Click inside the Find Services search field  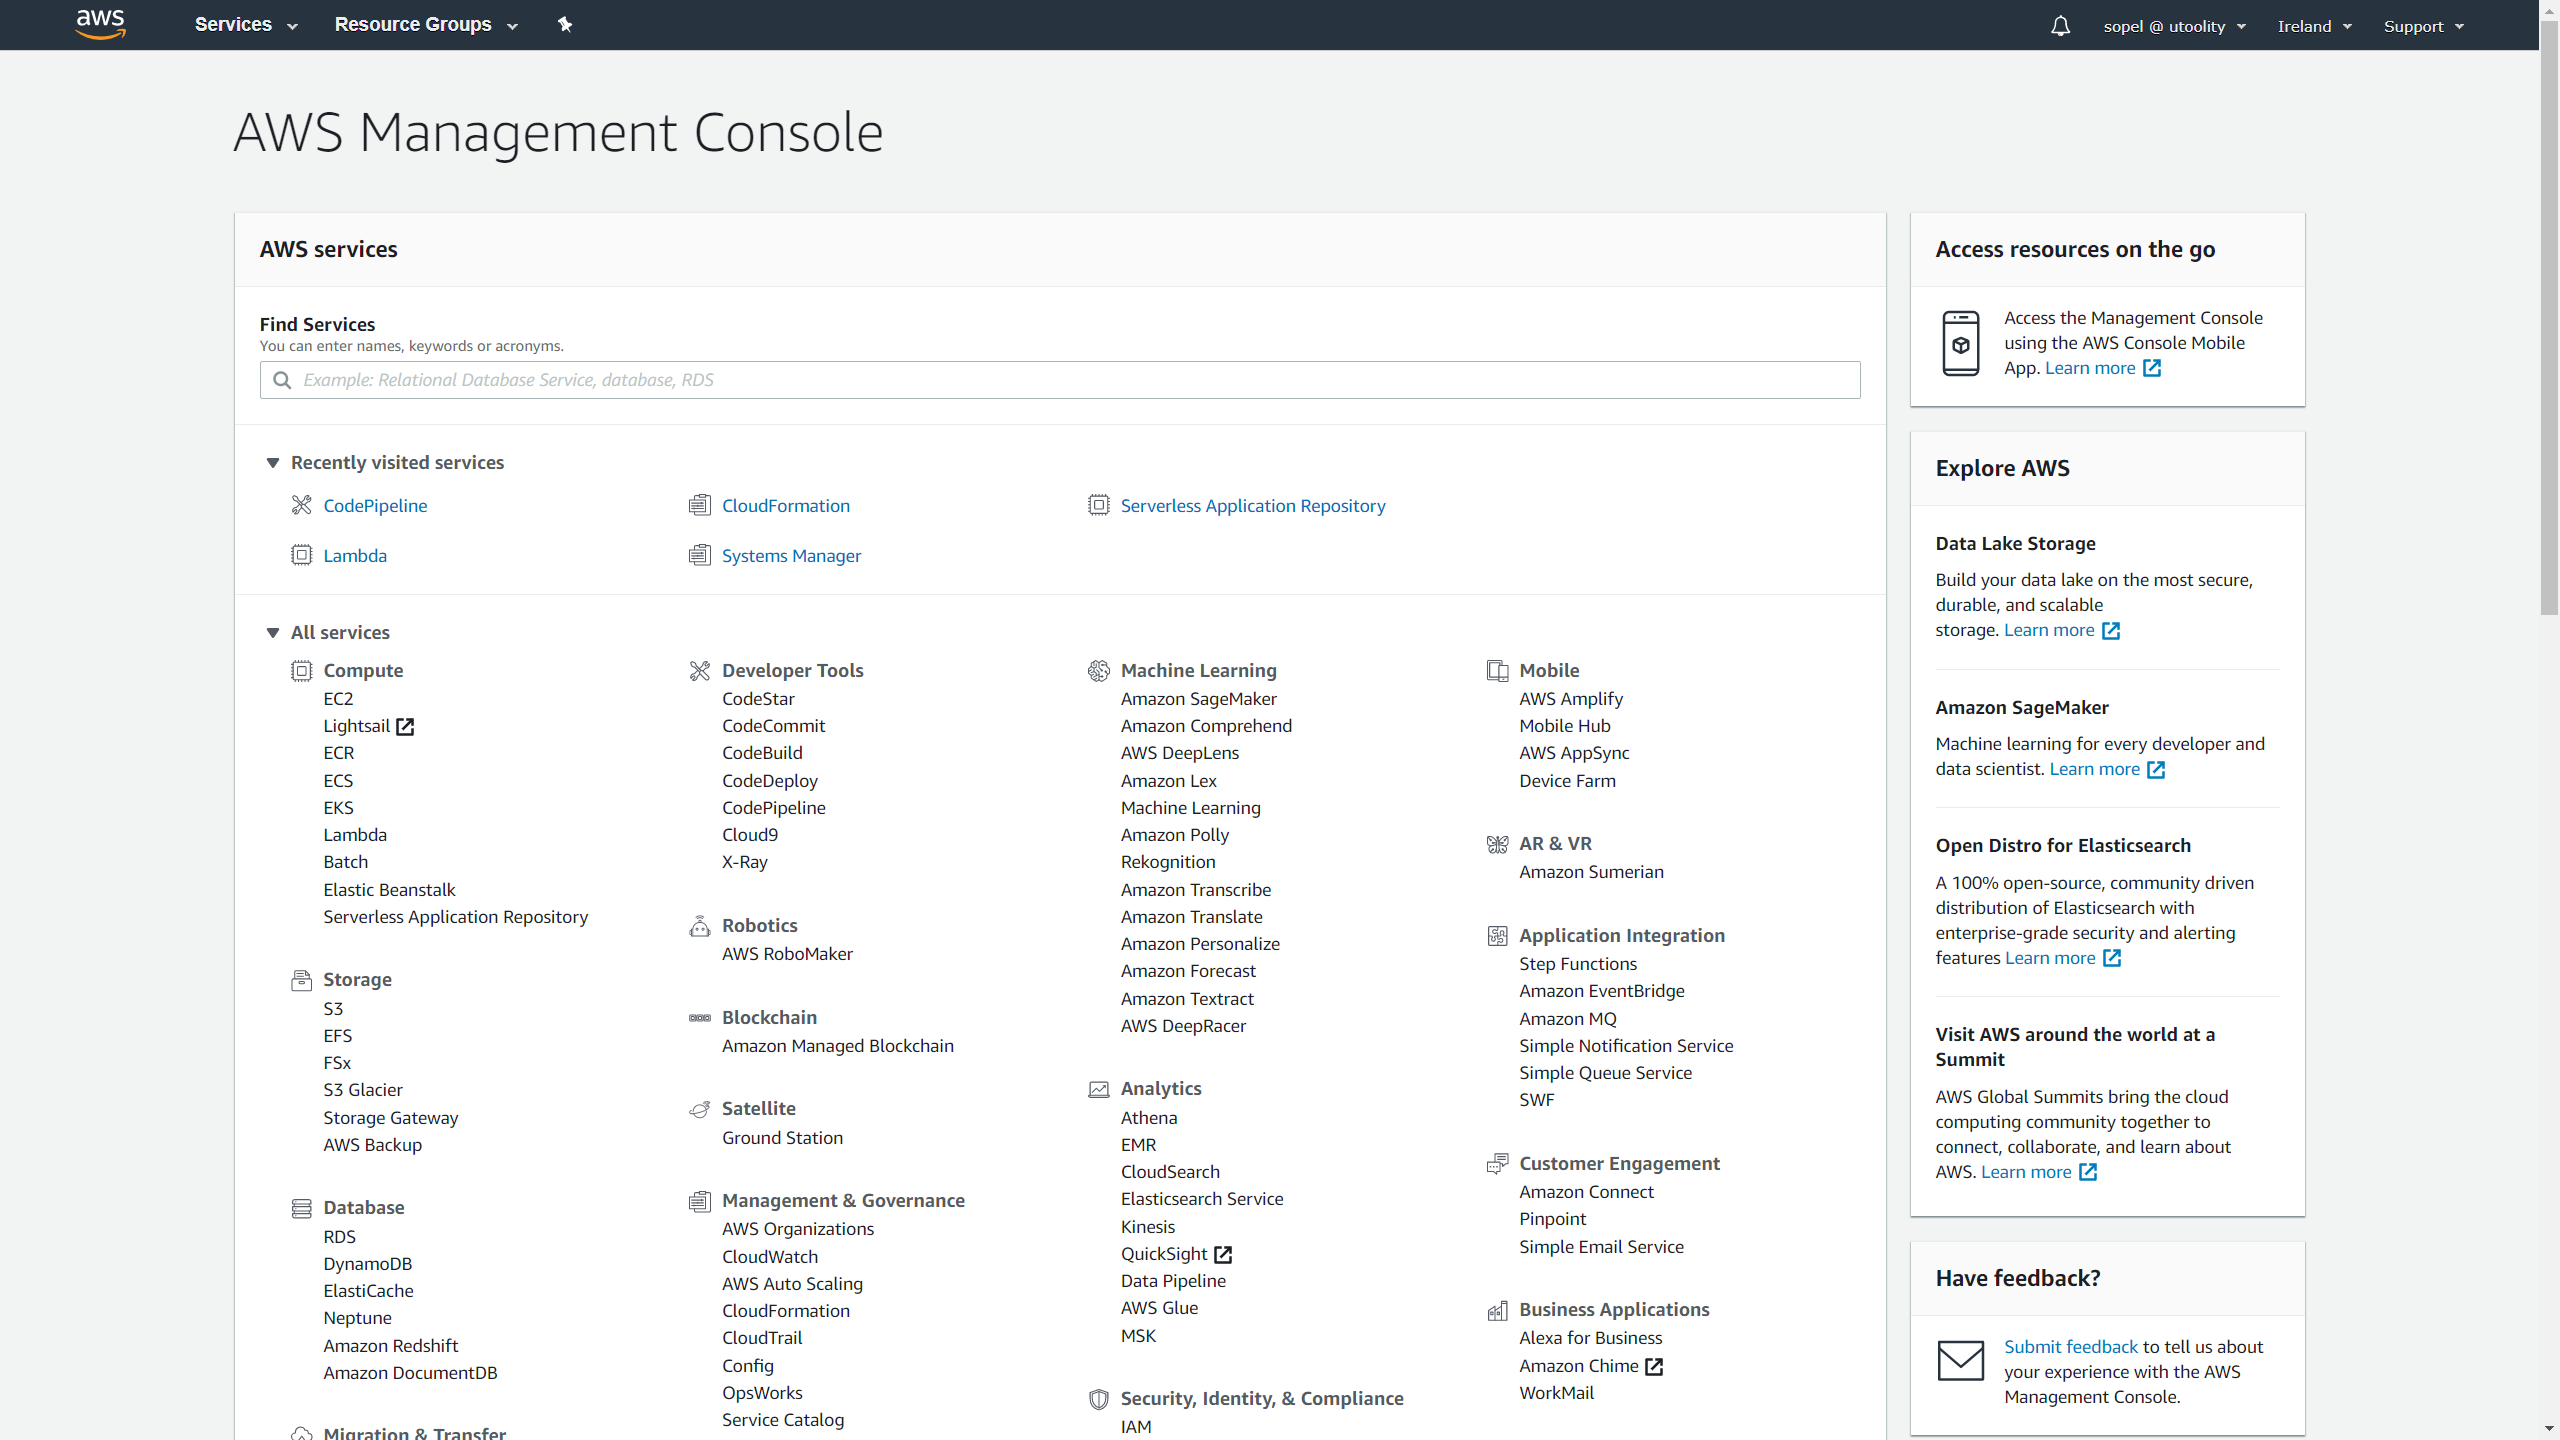tap(1059, 380)
